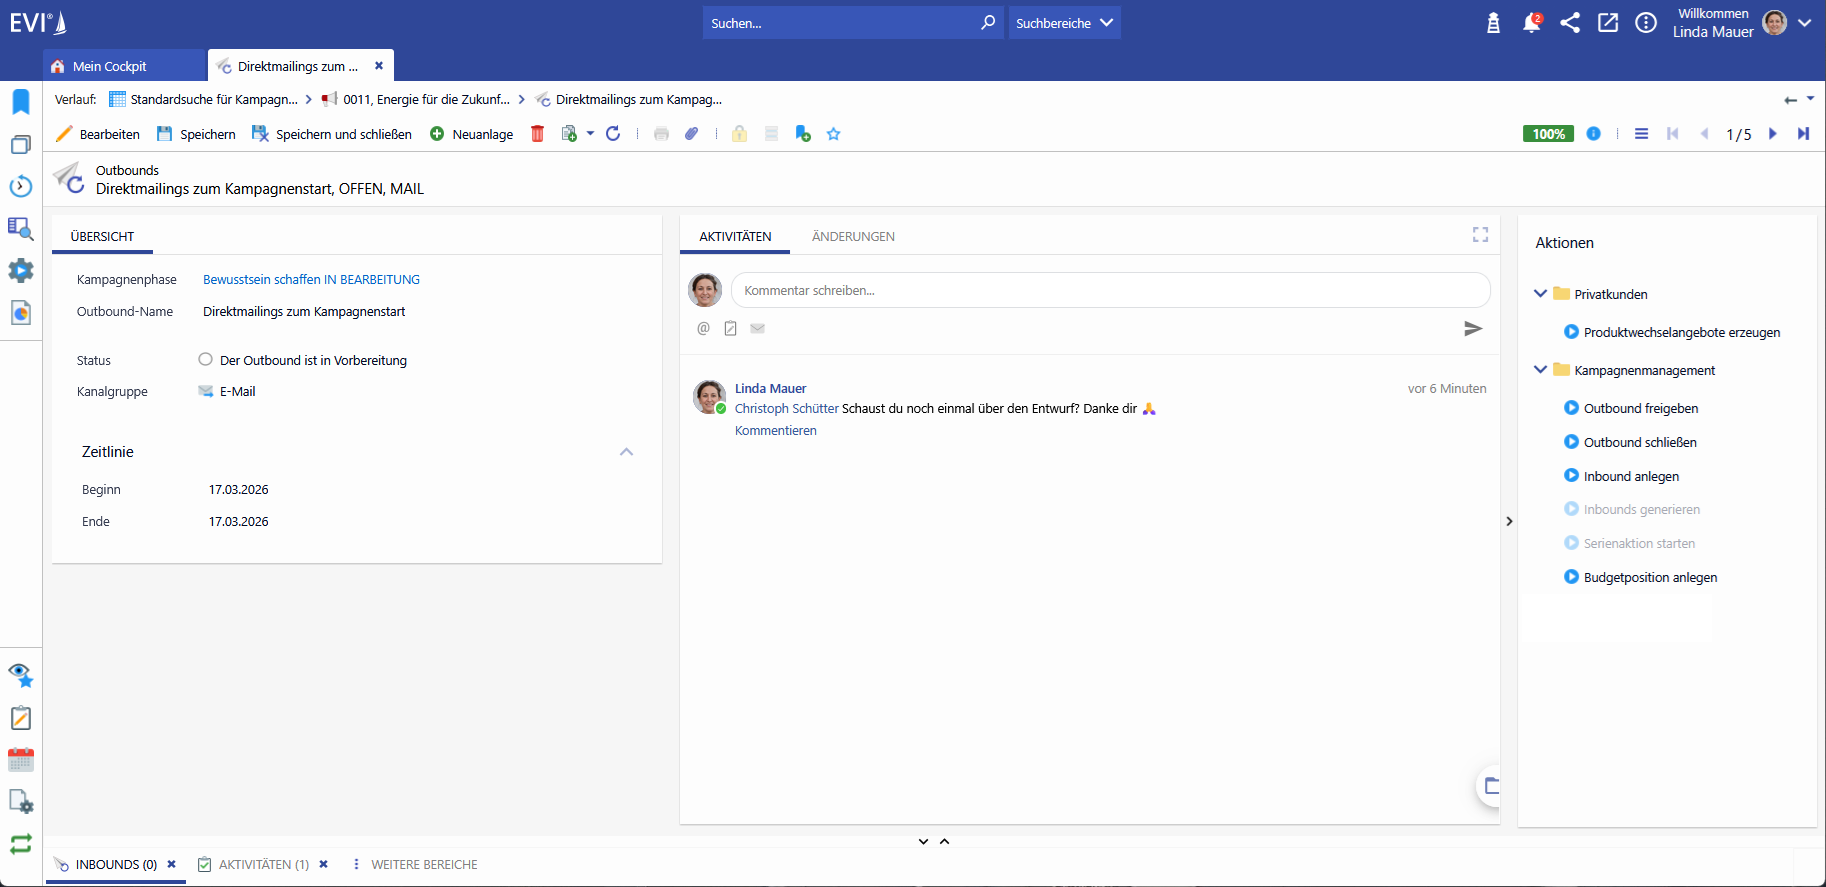Open the notifications bell
1826x887 pixels.
1530,23
